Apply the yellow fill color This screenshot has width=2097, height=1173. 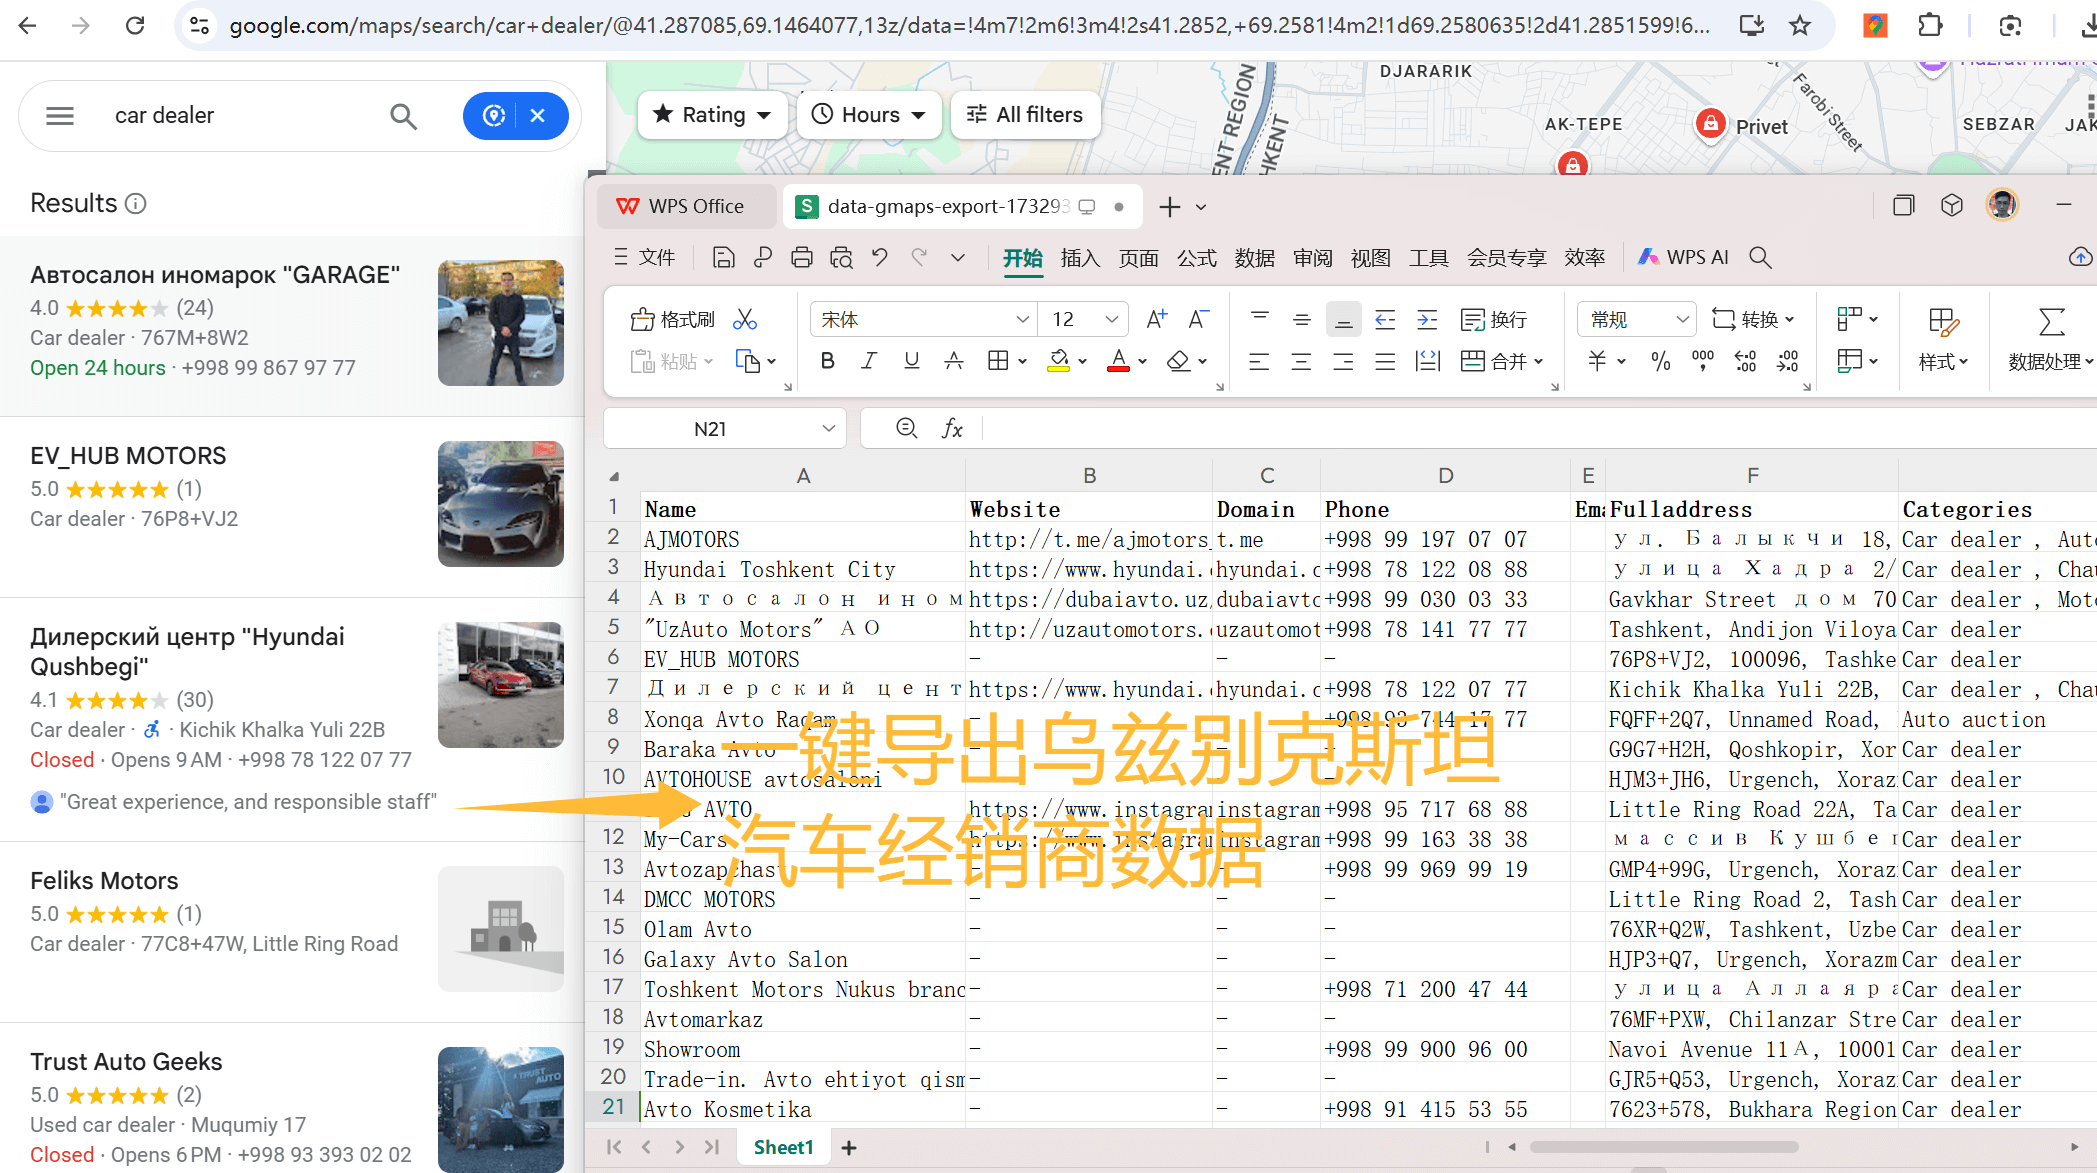click(1058, 361)
